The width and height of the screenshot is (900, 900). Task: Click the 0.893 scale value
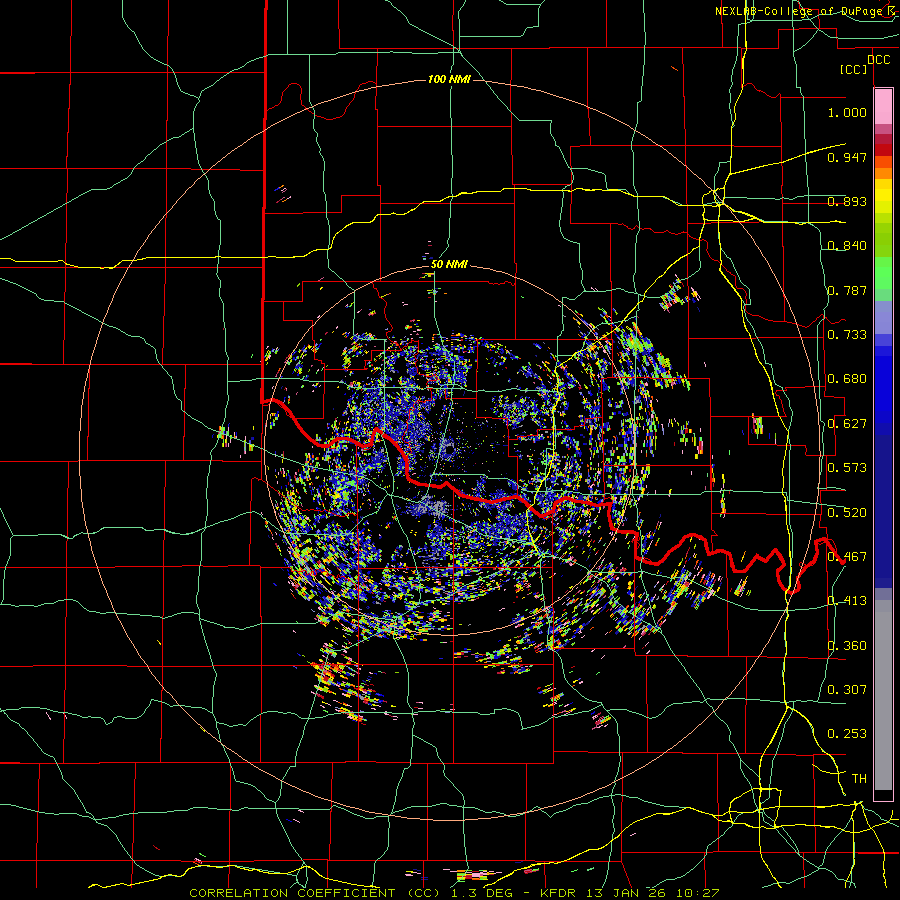coord(847,201)
